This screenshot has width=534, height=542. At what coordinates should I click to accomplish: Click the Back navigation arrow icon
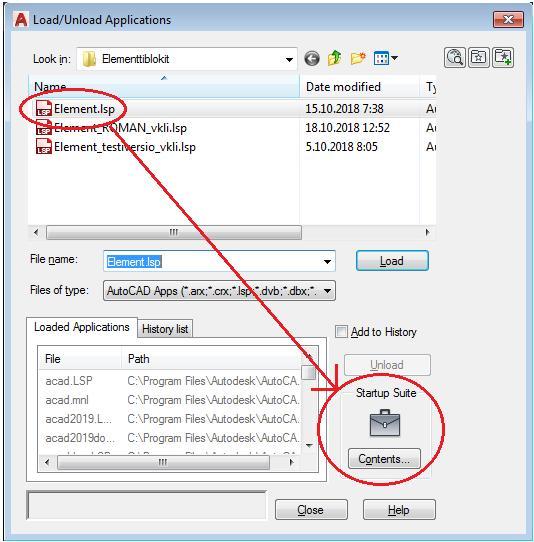[x=312, y=58]
